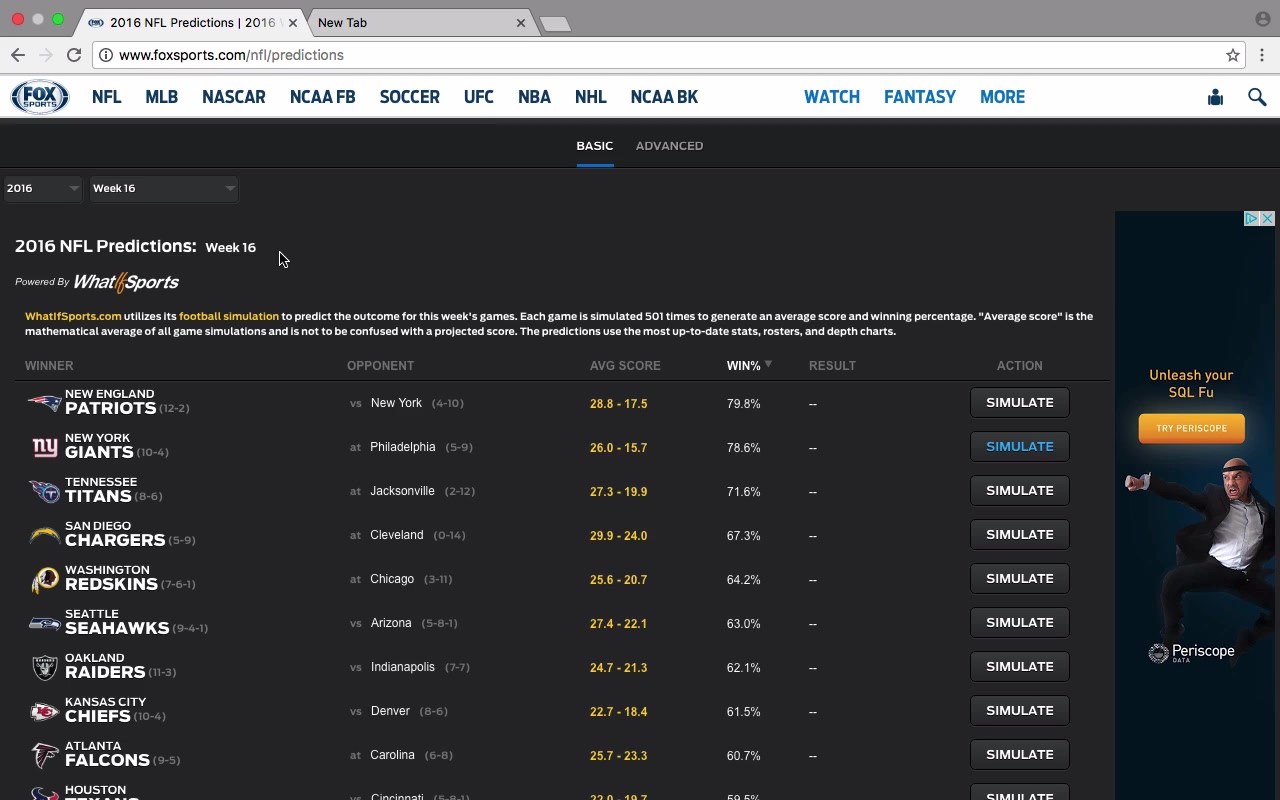
Task: Click the Tennessee Titans logo
Action: tap(44, 491)
